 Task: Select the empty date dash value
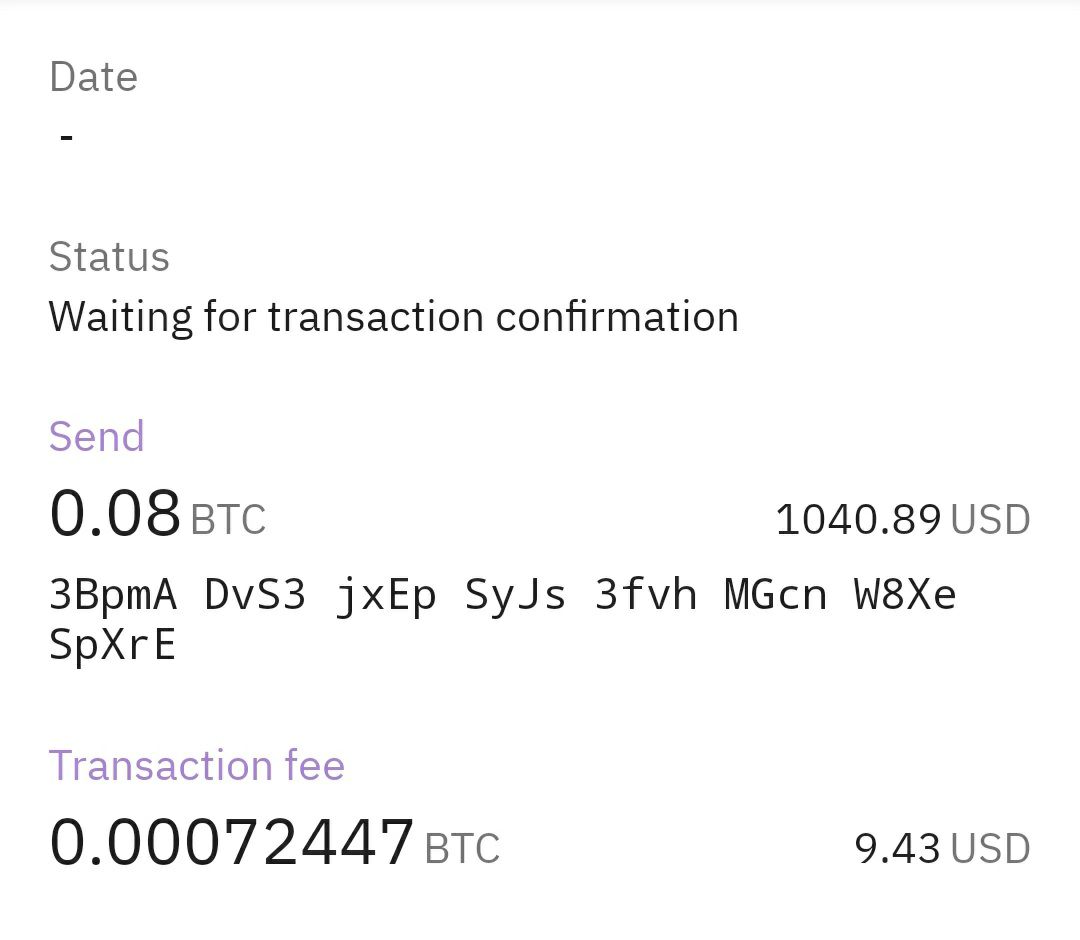point(66,138)
